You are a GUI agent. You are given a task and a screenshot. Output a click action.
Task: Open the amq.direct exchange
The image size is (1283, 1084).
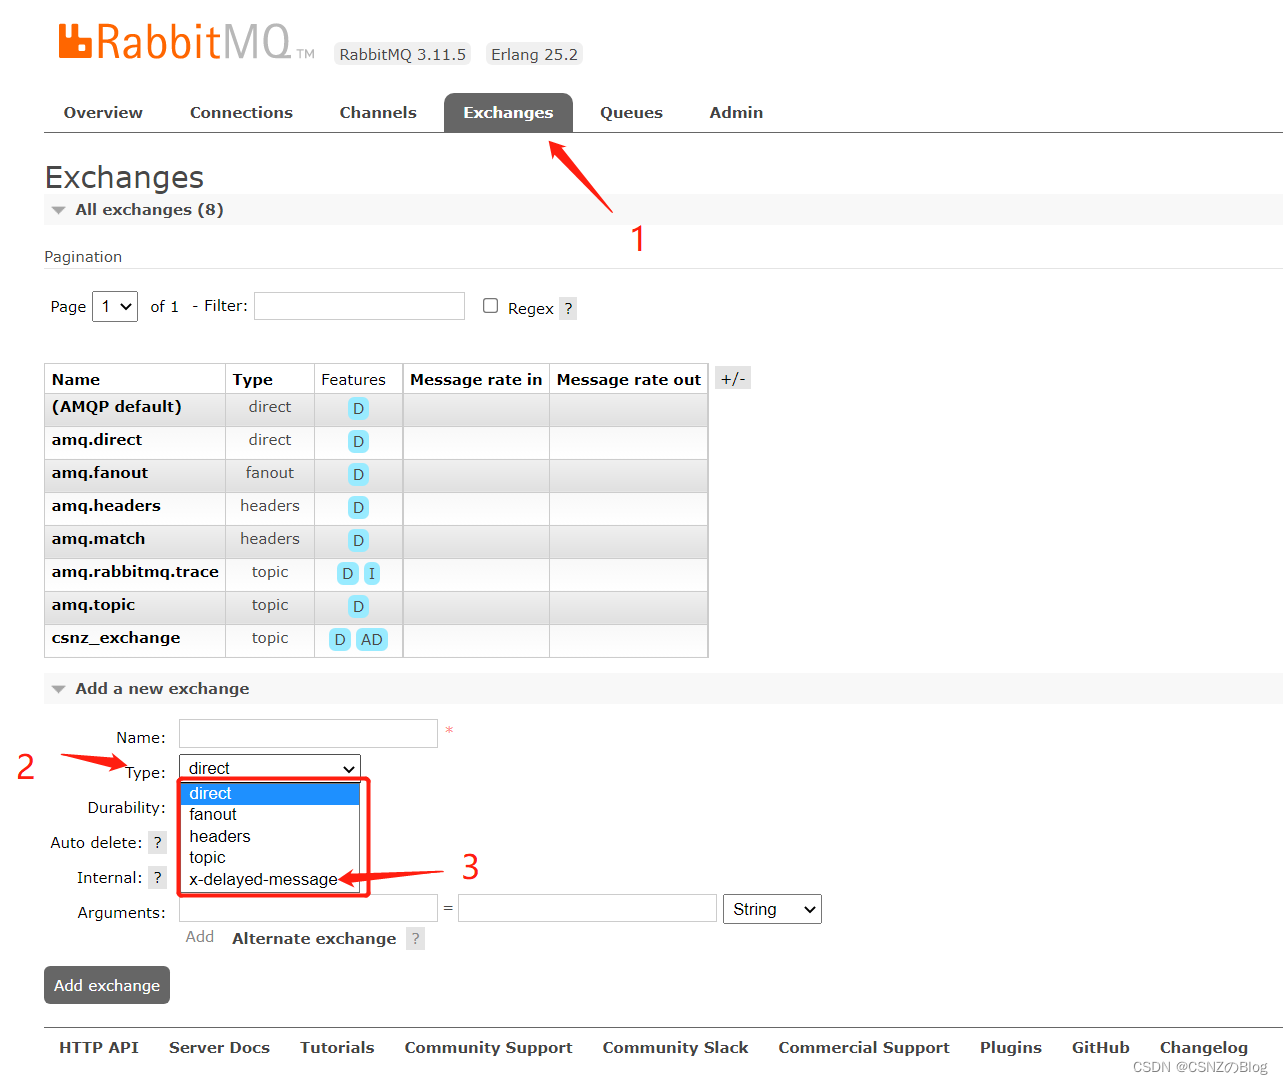pos(97,440)
